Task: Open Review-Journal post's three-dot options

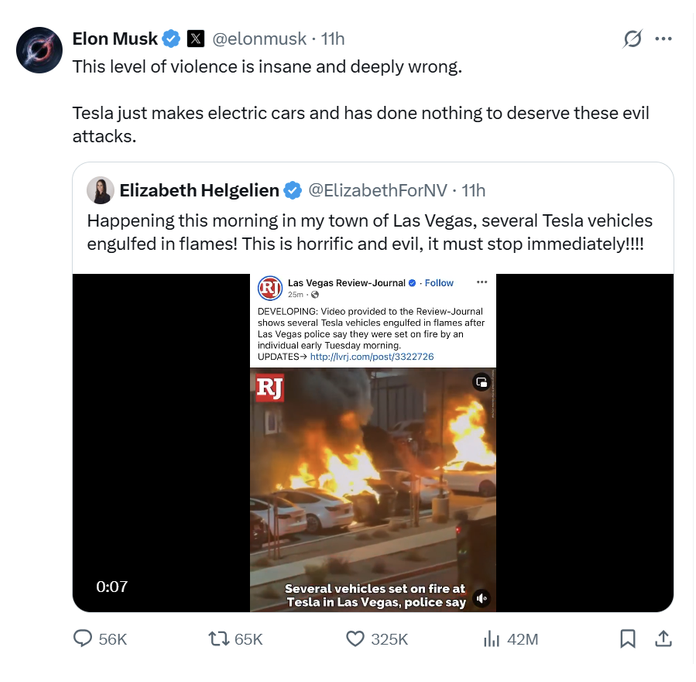Action: pos(482,283)
